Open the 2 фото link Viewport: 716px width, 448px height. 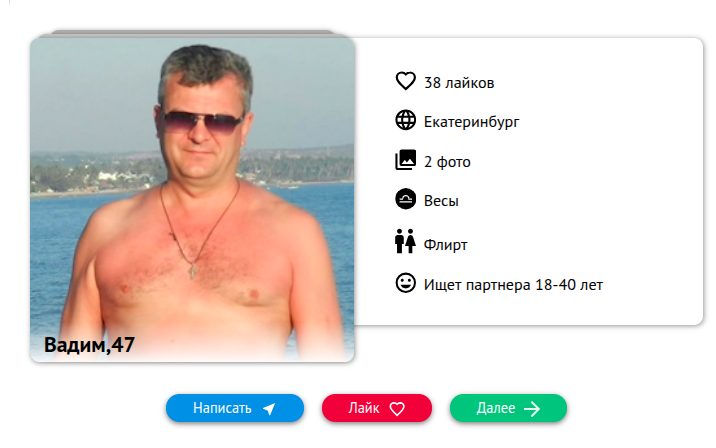447,162
